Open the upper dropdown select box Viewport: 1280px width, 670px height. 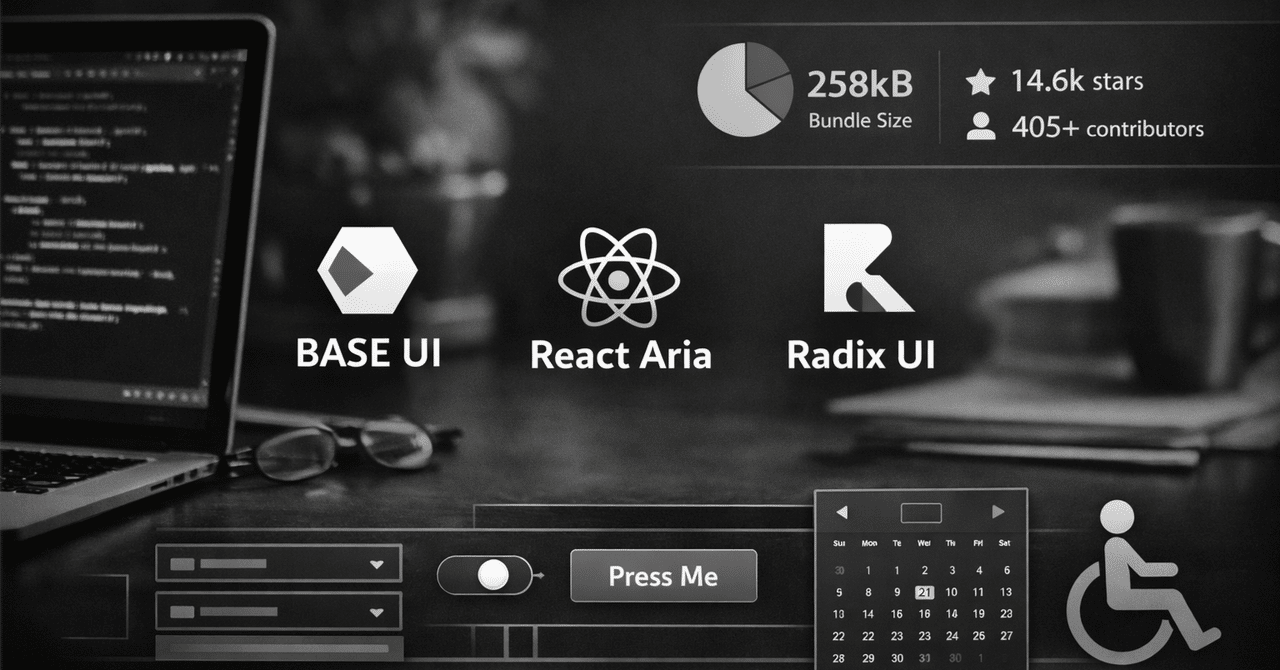click(x=279, y=563)
